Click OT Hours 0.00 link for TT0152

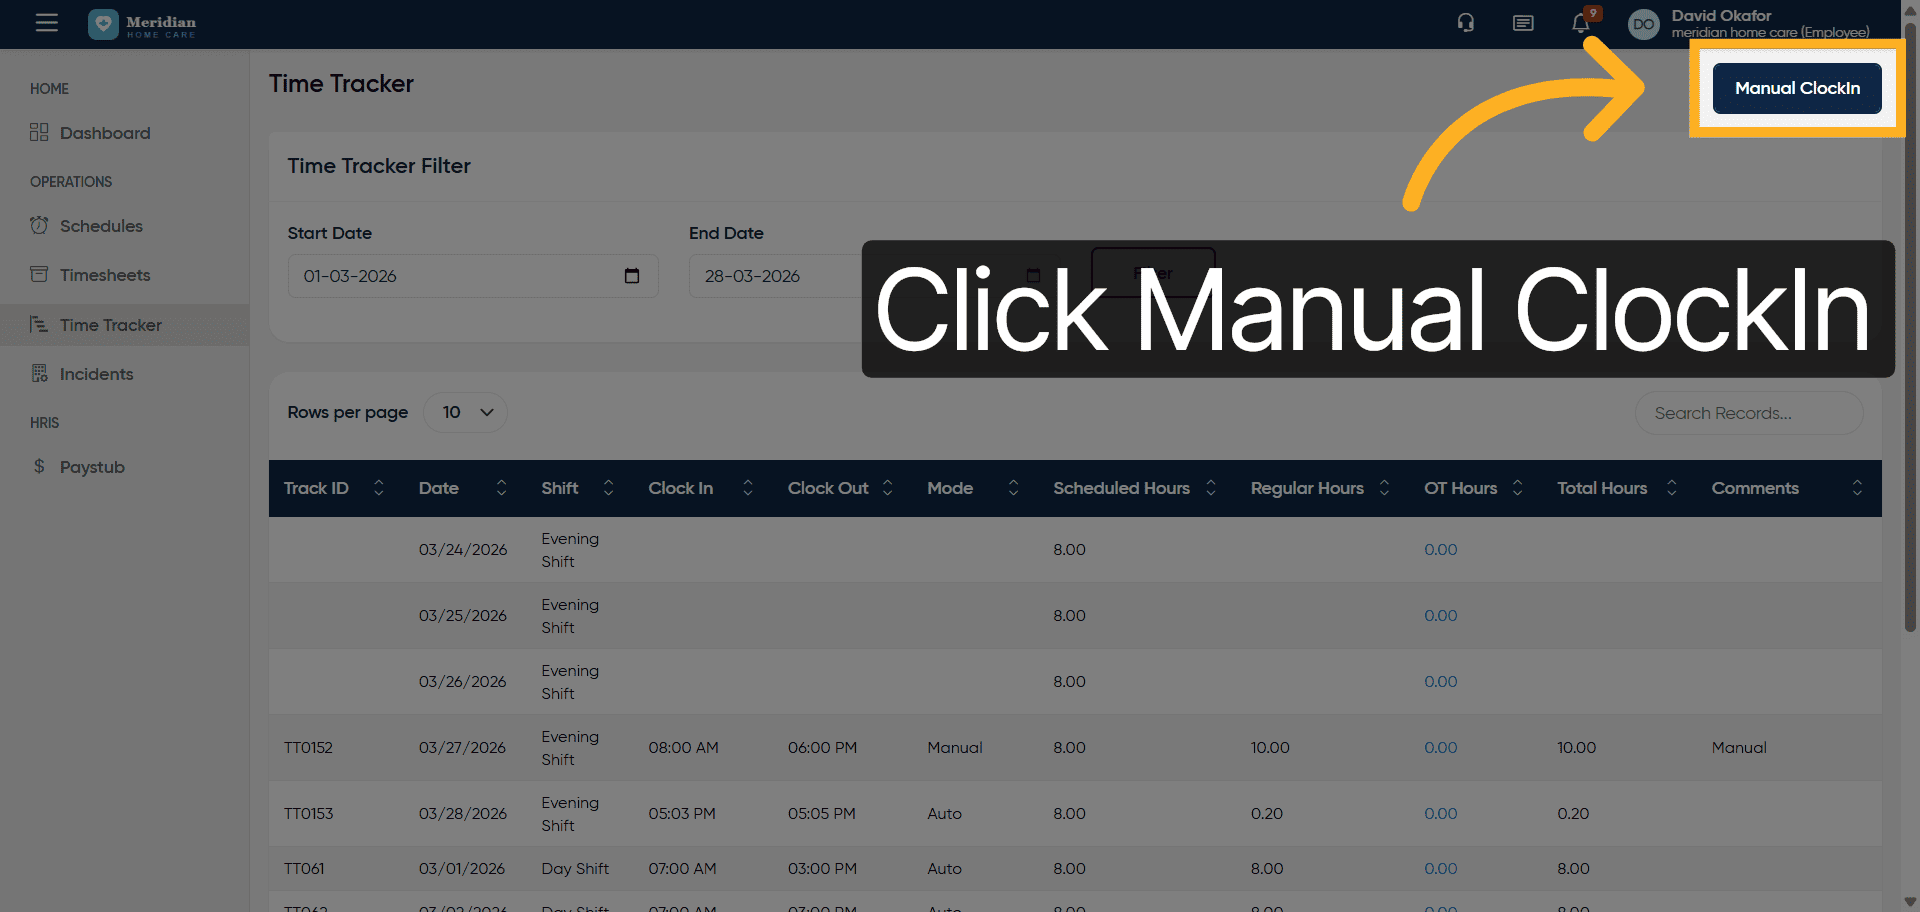1440,748
